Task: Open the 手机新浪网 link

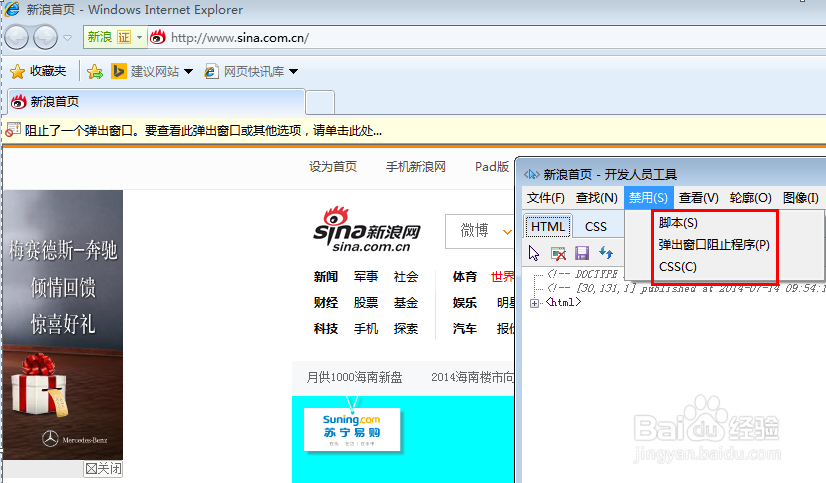Action: coord(416,167)
